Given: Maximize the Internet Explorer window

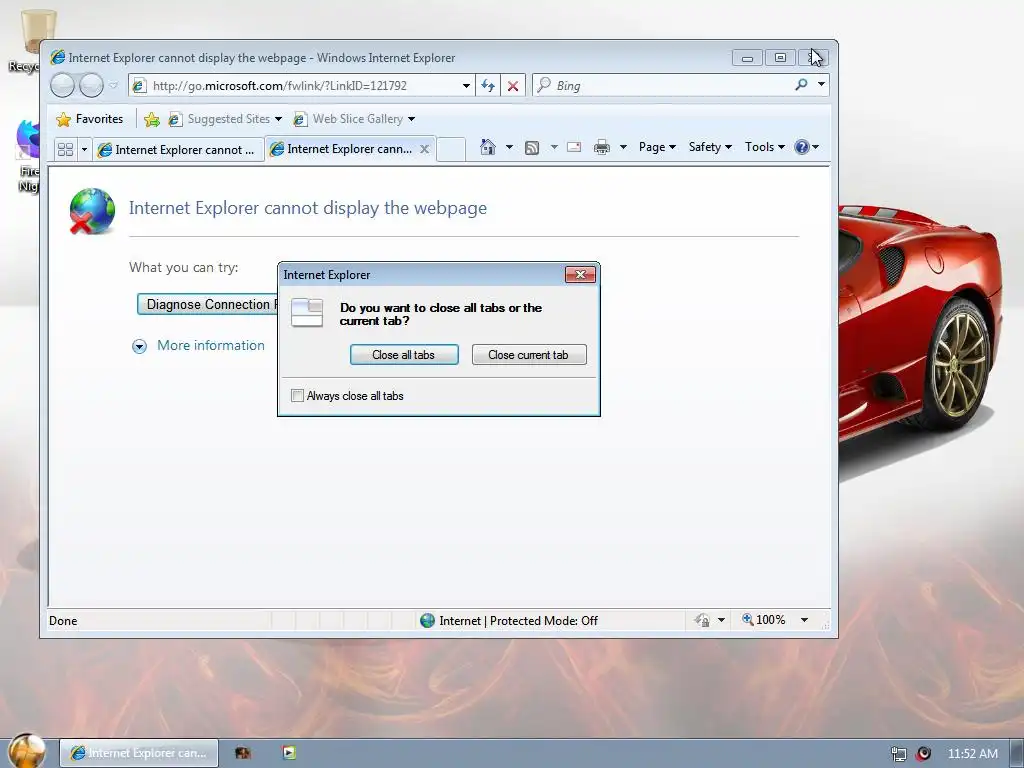Looking at the screenshot, I should pos(780,58).
